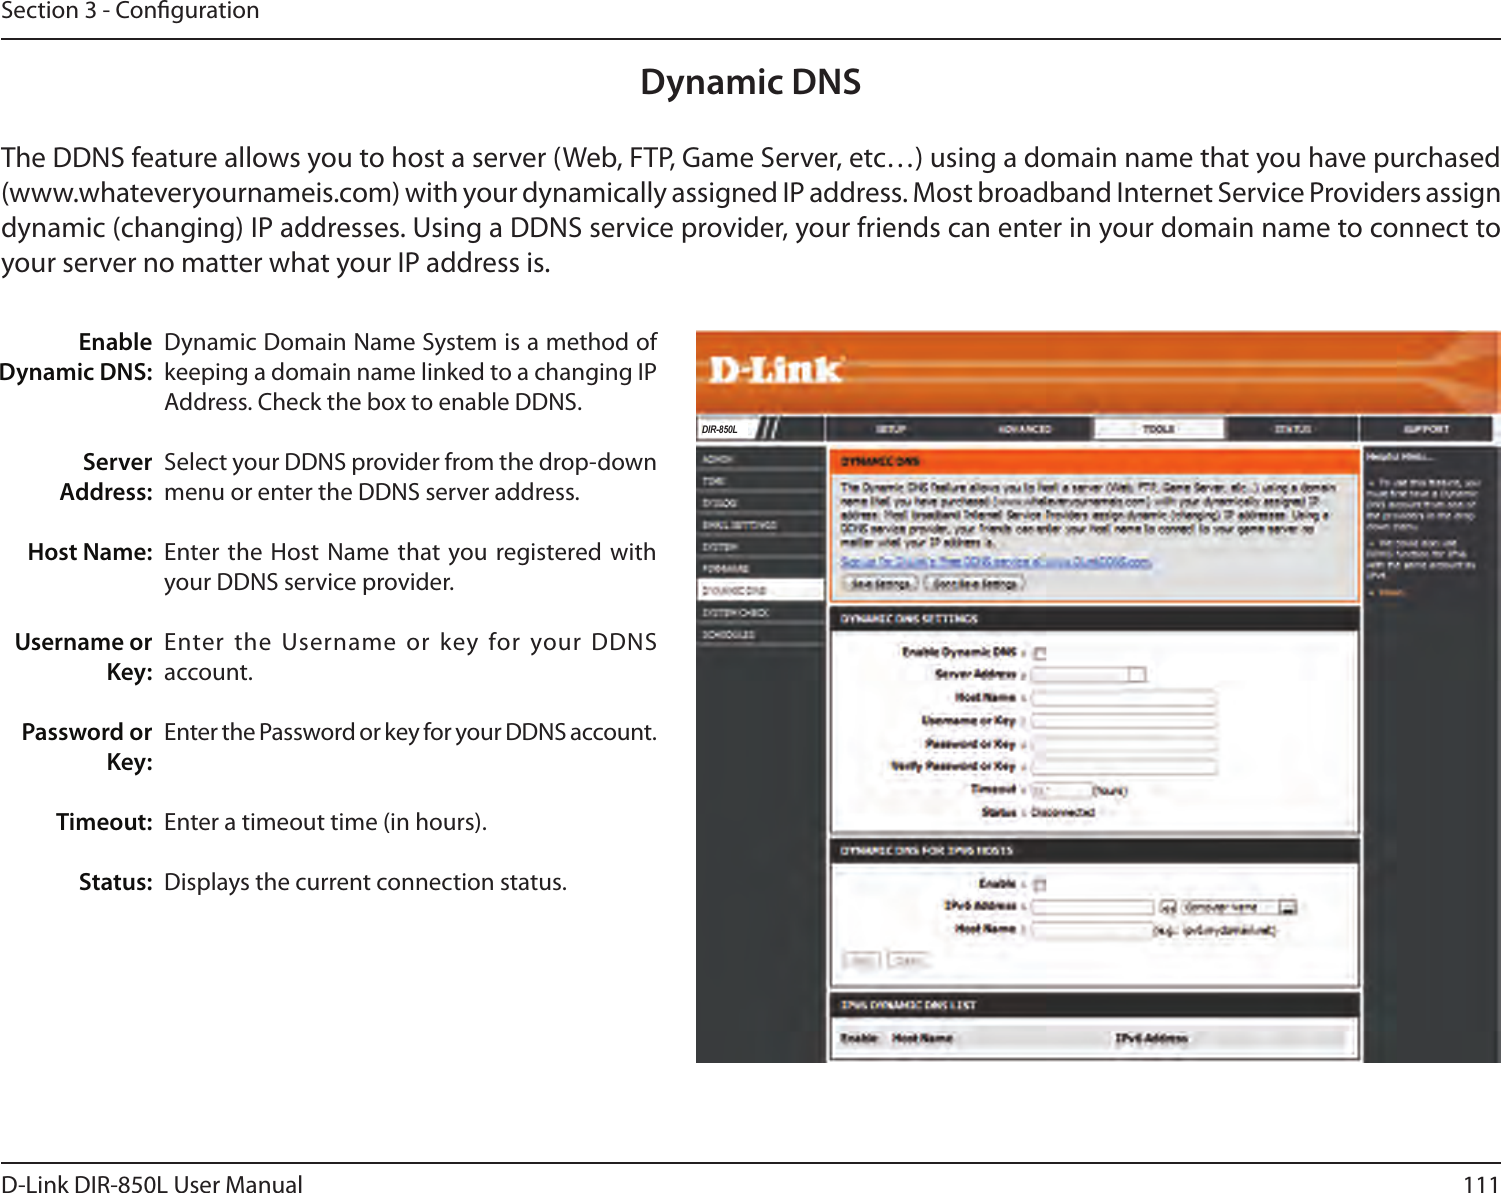Open the Computer Name dropdown
This screenshot has width=1501, height=1193.
(x=1239, y=908)
